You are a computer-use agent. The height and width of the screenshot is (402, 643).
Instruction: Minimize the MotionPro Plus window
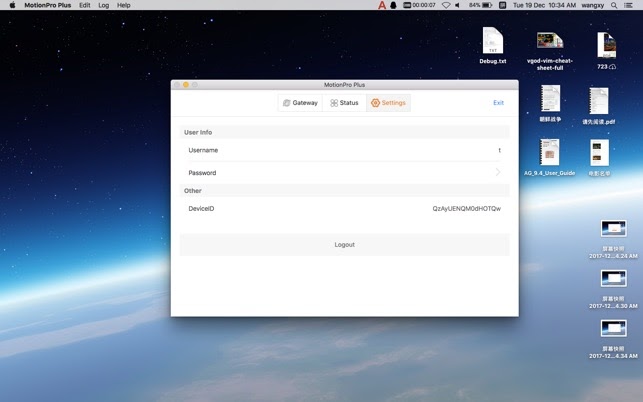coord(186,85)
